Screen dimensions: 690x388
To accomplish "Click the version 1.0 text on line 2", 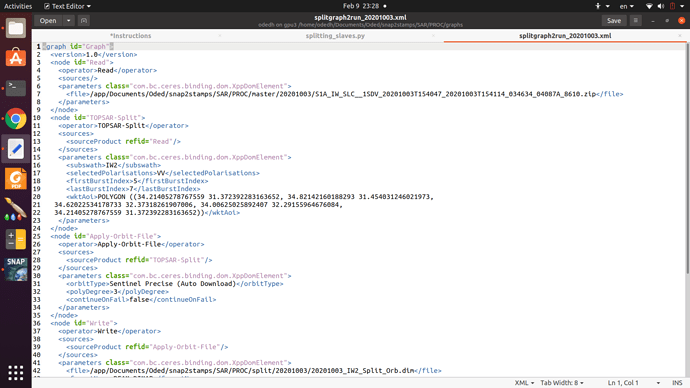I will [x=92, y=55].
